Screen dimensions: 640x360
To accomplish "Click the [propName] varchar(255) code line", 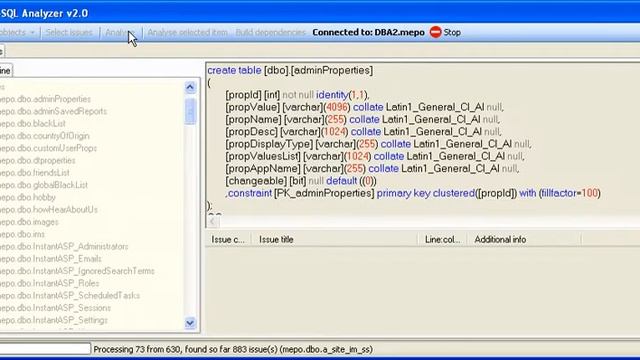I will coord(362,120).
